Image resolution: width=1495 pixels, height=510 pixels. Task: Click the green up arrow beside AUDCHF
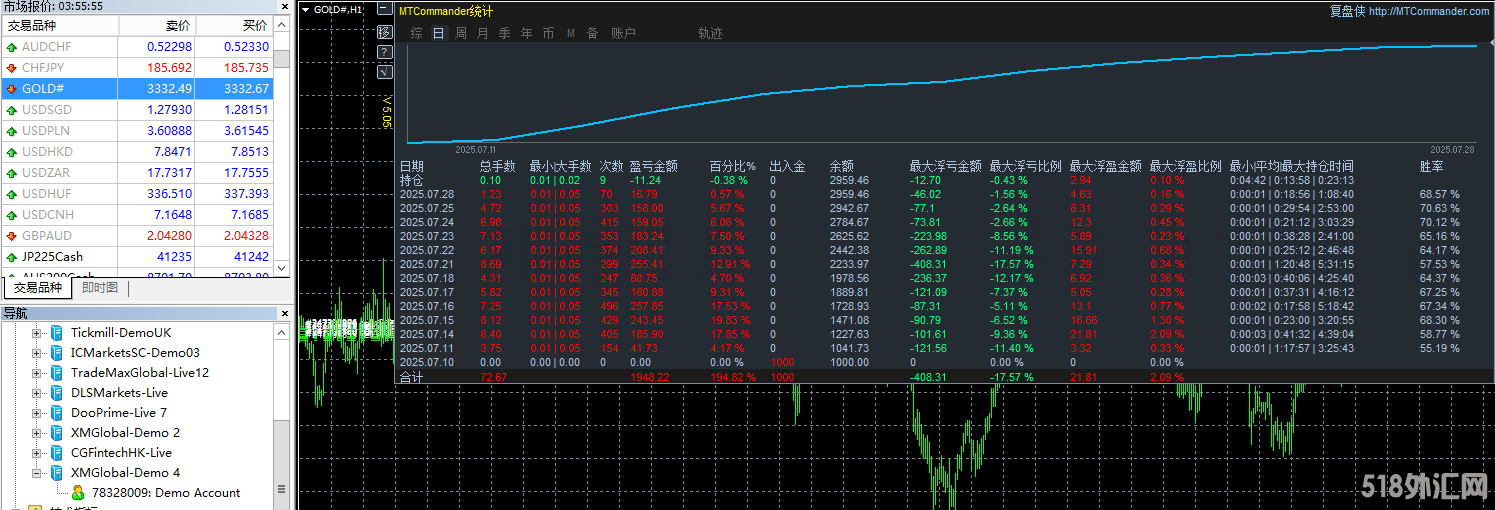(x=12, y=47)
